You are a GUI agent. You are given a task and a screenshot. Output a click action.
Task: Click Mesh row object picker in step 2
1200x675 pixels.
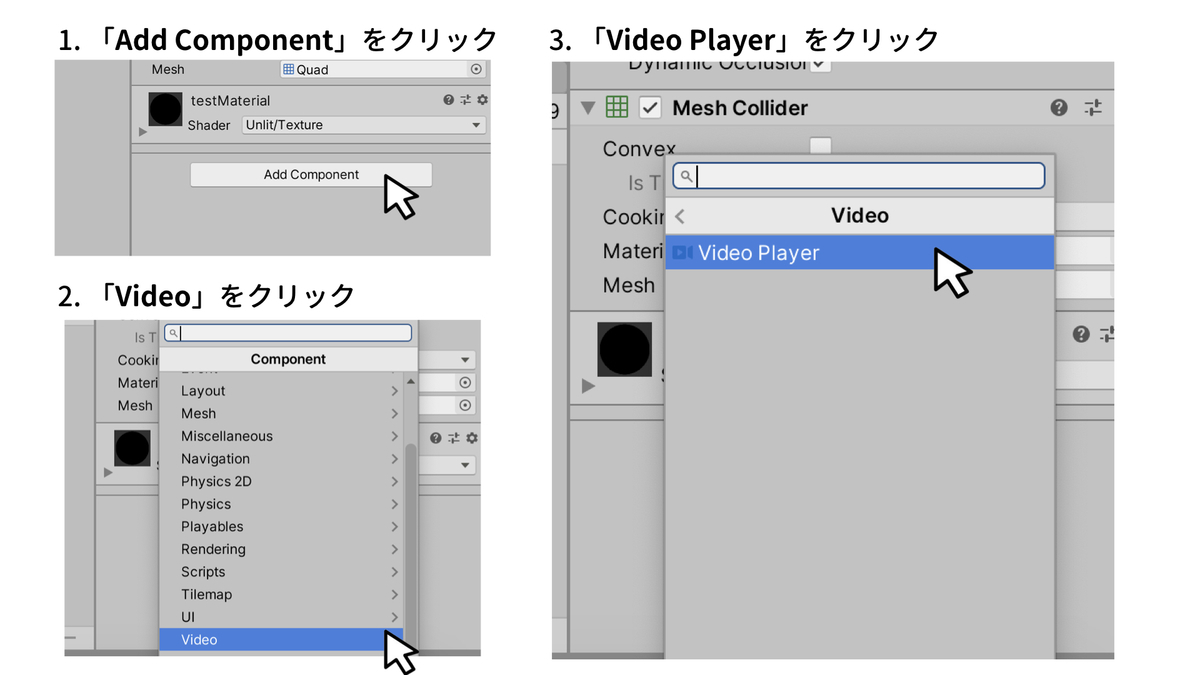click(465, 405)
